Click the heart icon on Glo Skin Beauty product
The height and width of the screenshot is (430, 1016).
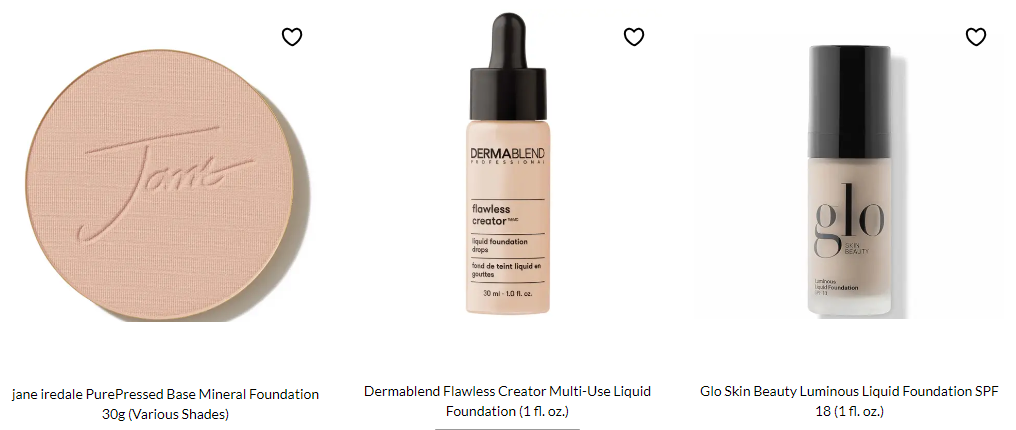coord(976,37)
